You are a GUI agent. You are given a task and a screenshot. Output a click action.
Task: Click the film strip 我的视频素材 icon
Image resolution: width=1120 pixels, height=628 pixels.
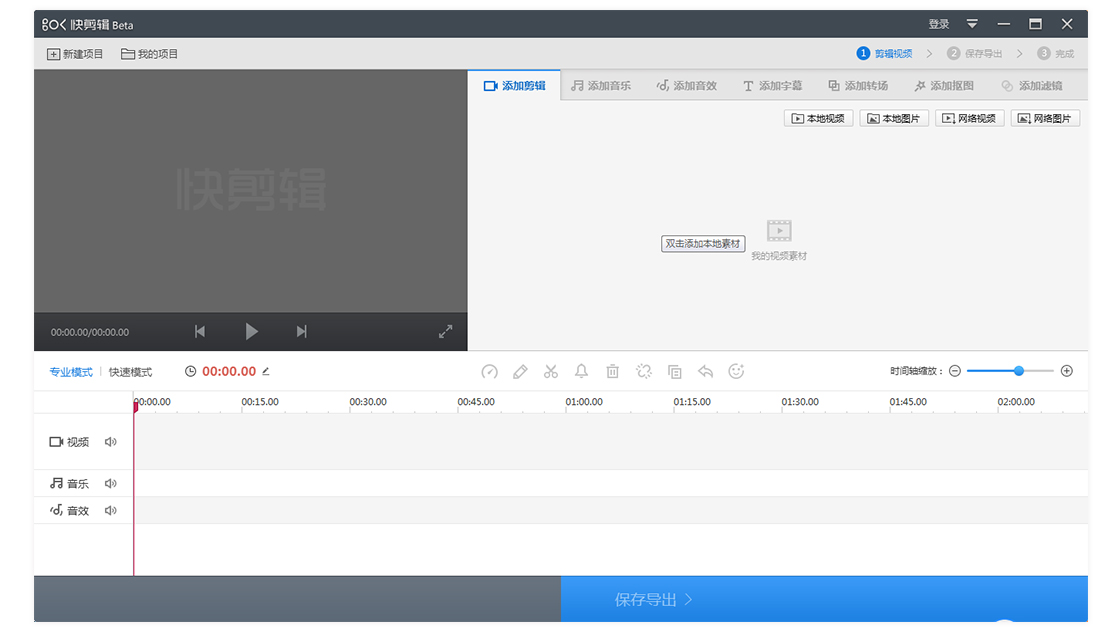(779, 231)
